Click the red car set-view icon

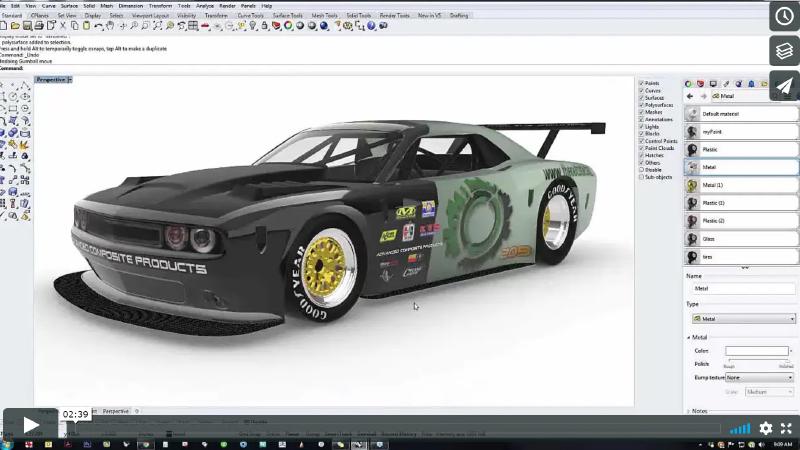coord(205,26)
